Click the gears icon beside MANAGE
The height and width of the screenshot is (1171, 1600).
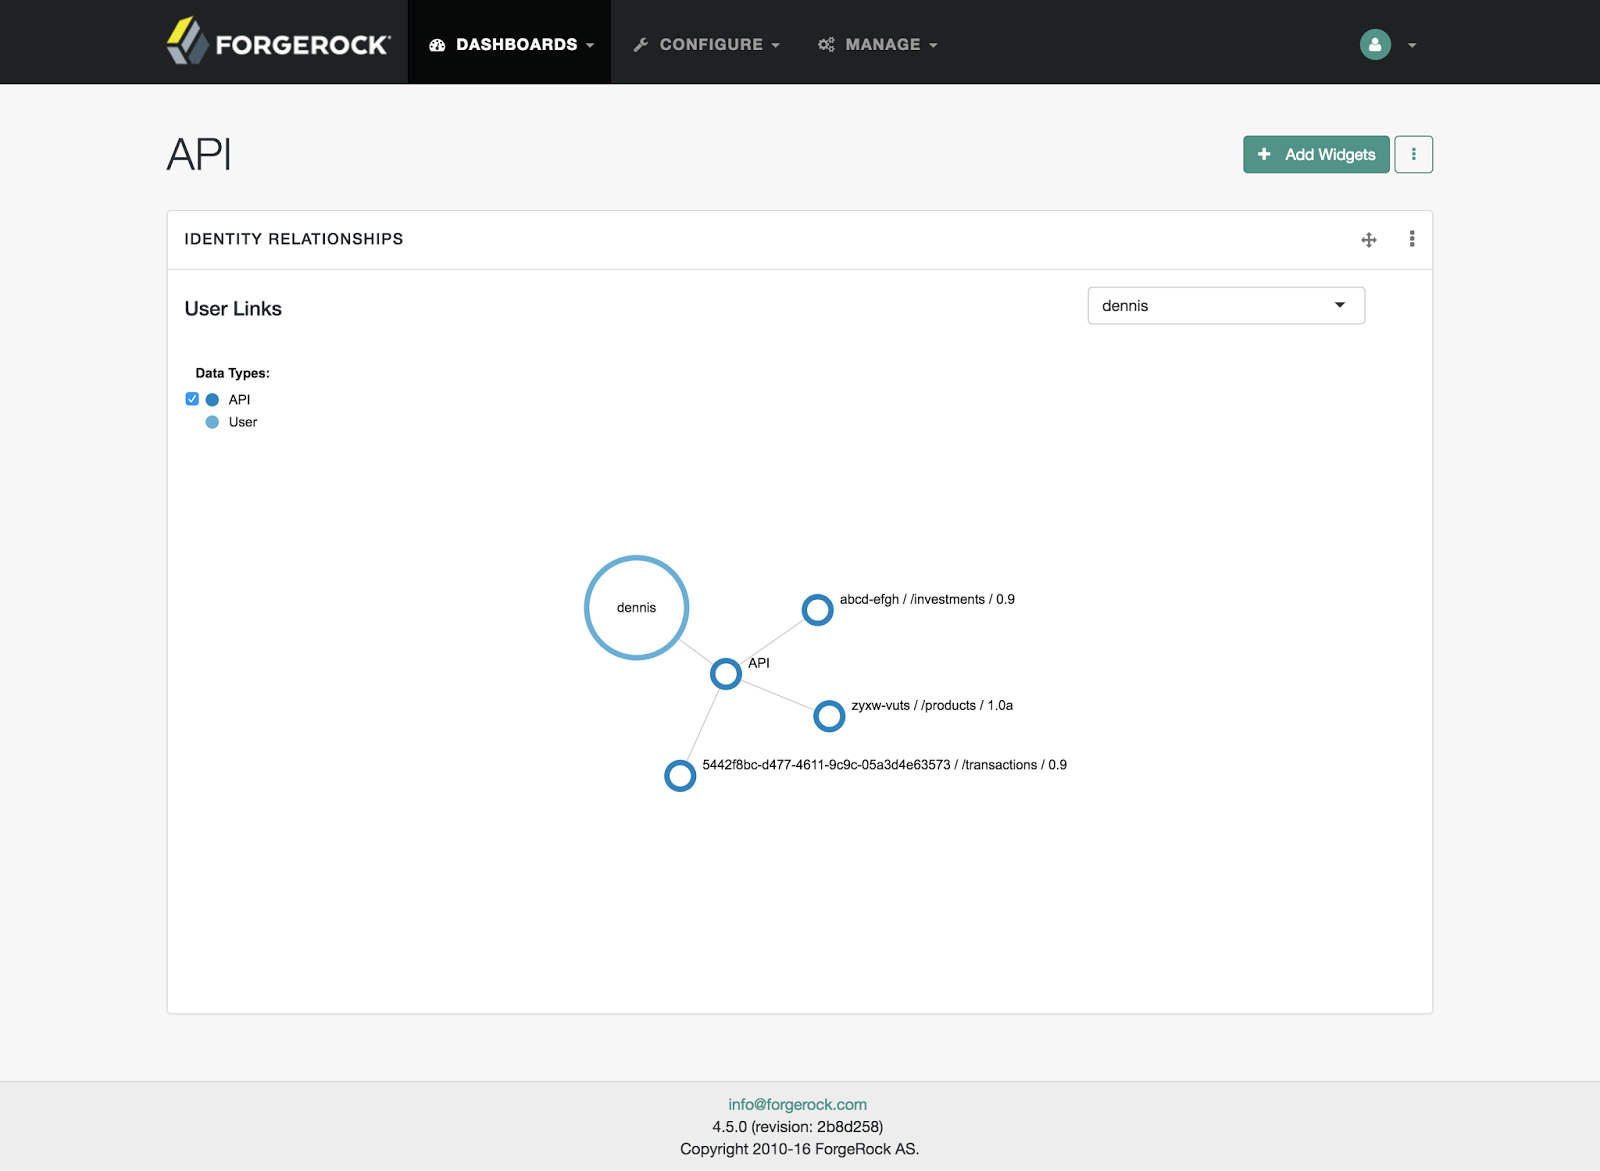pyautogui.click(x=826, y=44)
